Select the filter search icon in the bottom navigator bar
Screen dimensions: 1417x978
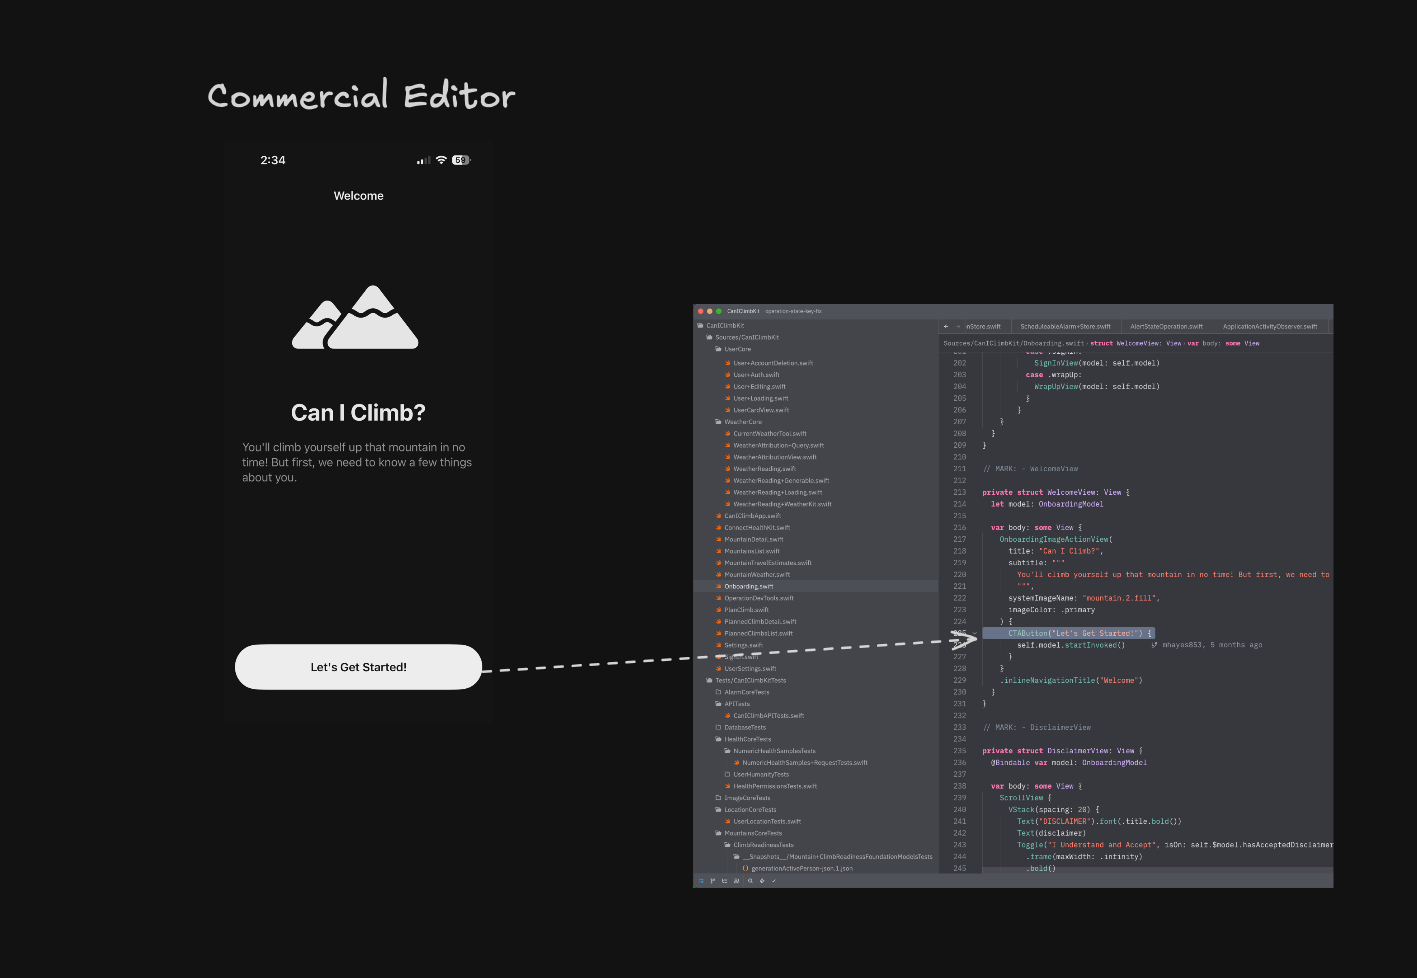[751, 881]
